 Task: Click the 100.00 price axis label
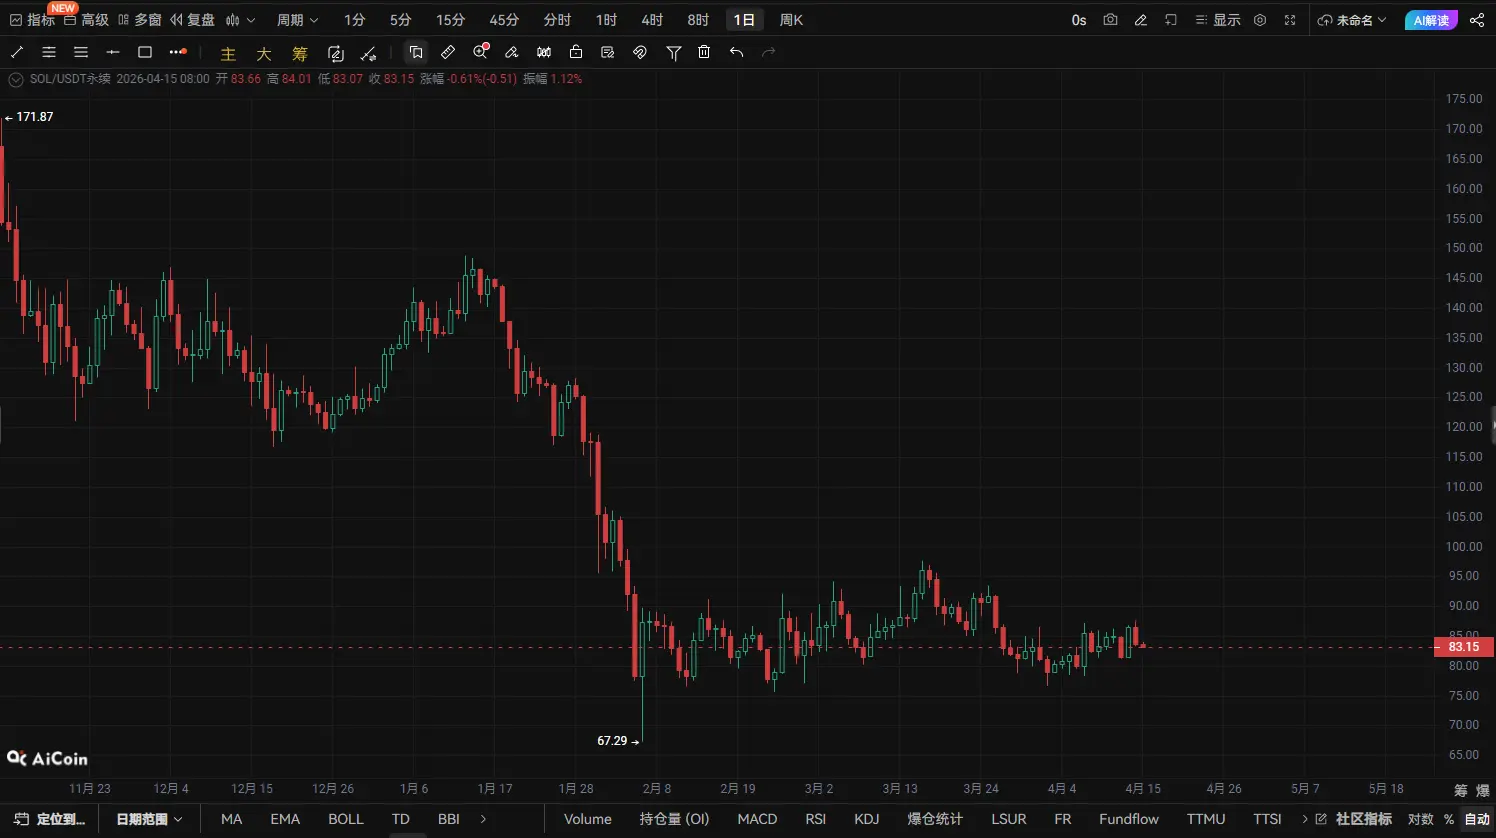(1464, 547)
